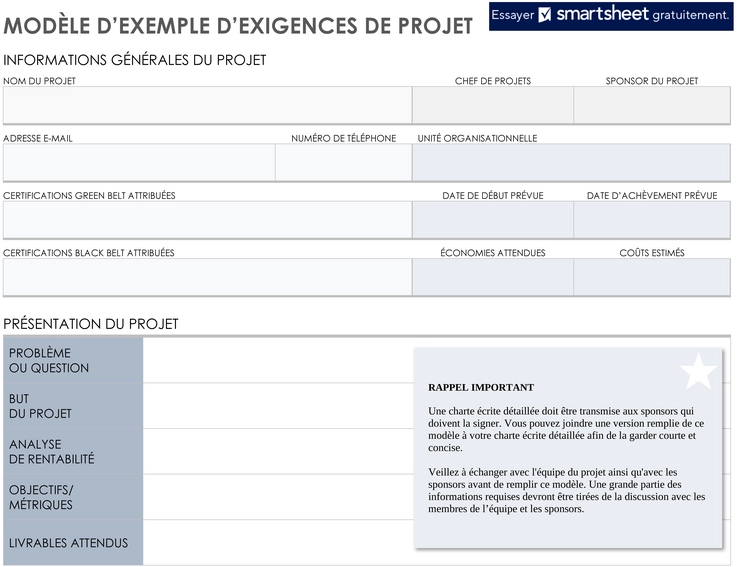Click the Sponsor du projet label

click(x=652, y=81)
